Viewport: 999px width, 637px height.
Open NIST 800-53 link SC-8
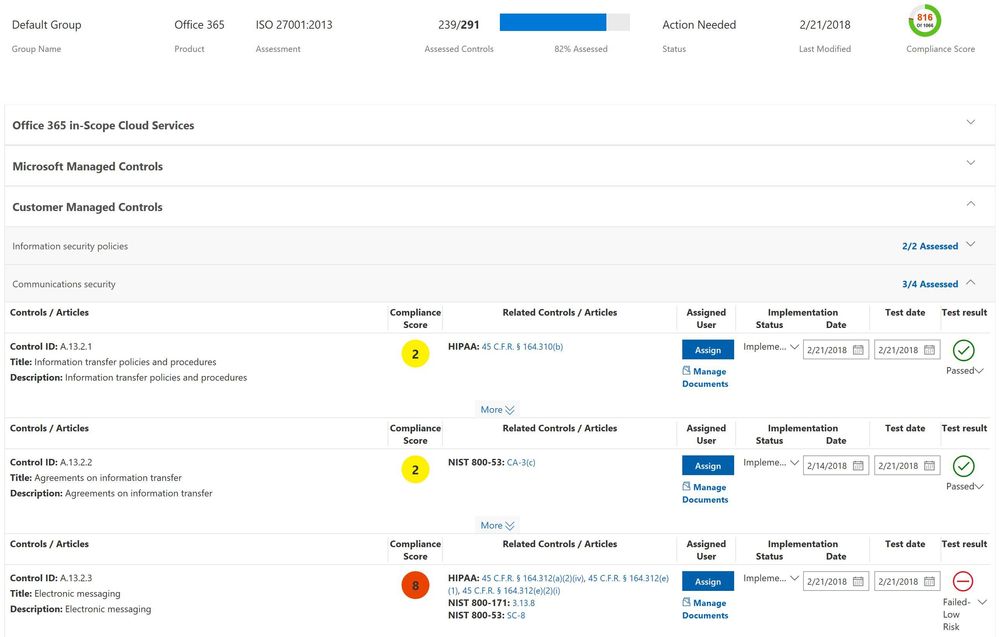tap(516, 615)
